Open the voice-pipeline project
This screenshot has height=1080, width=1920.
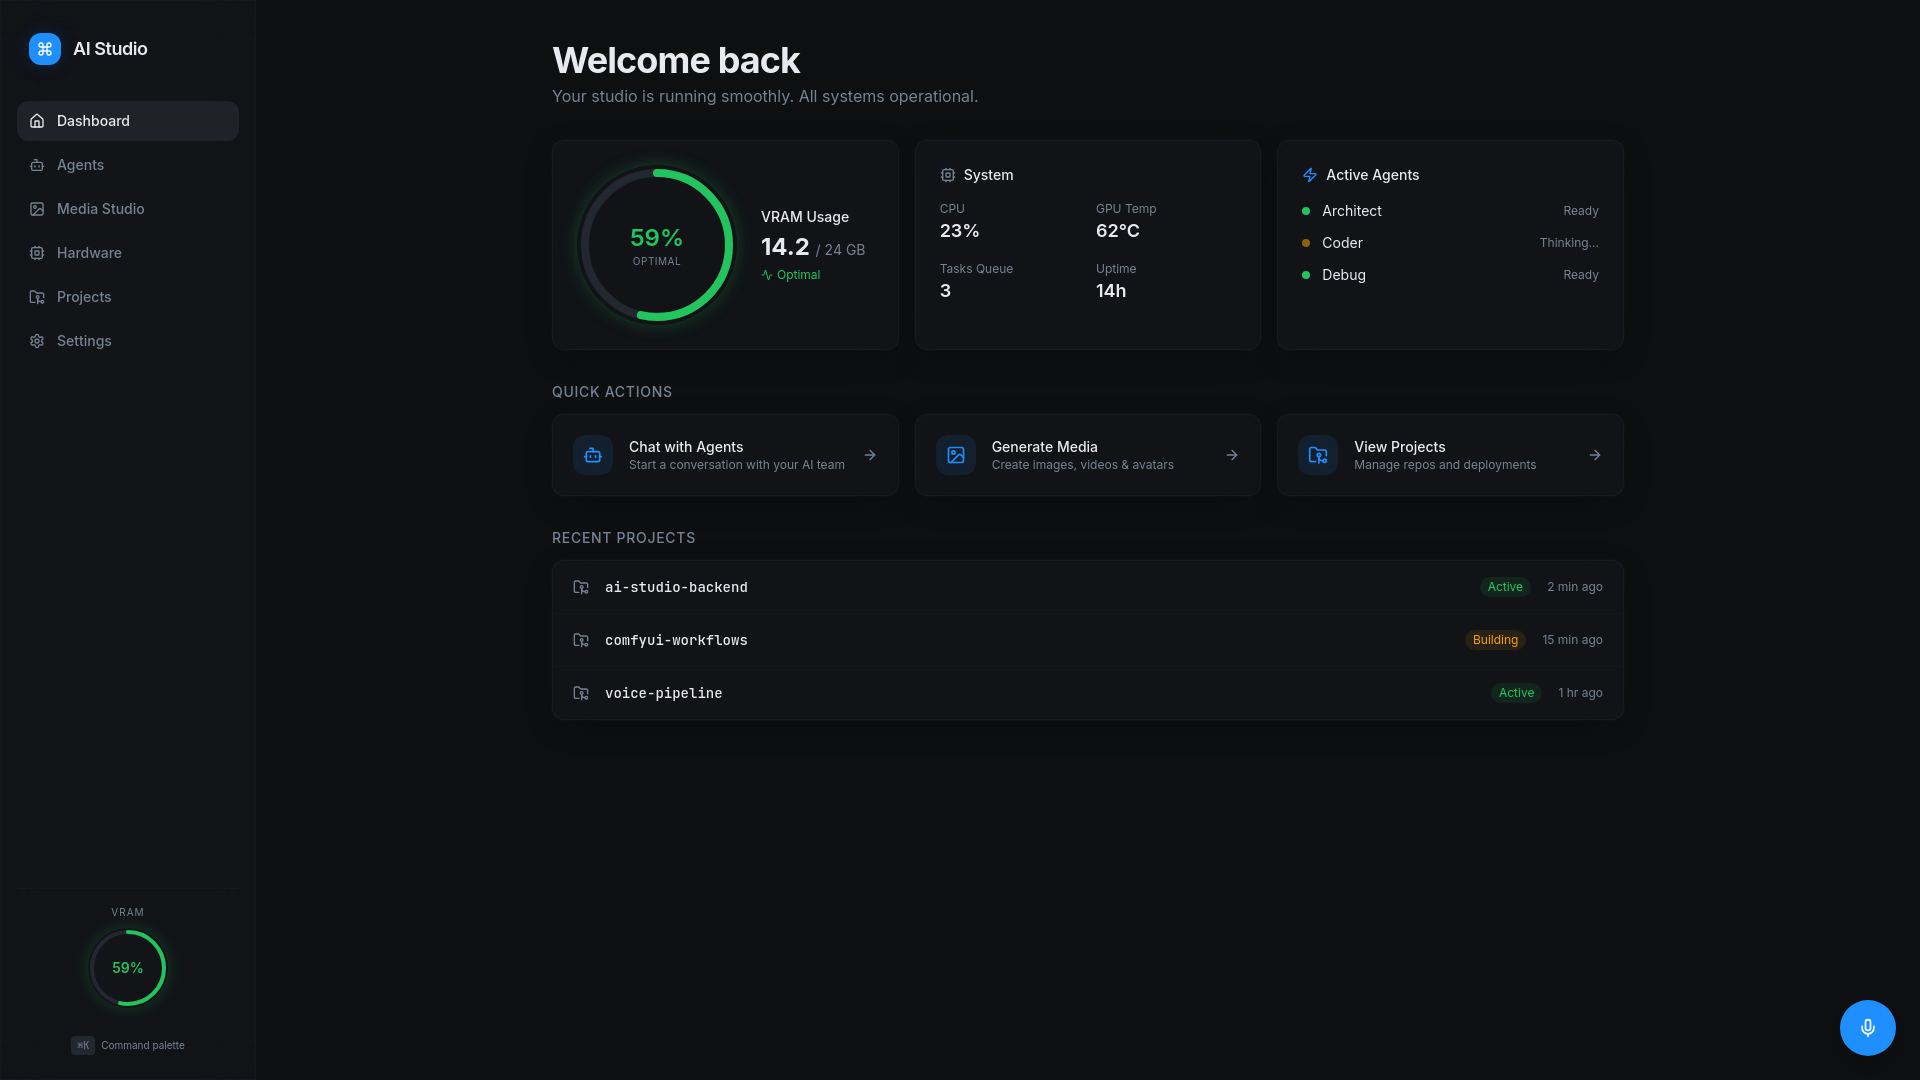[1088, 693]
